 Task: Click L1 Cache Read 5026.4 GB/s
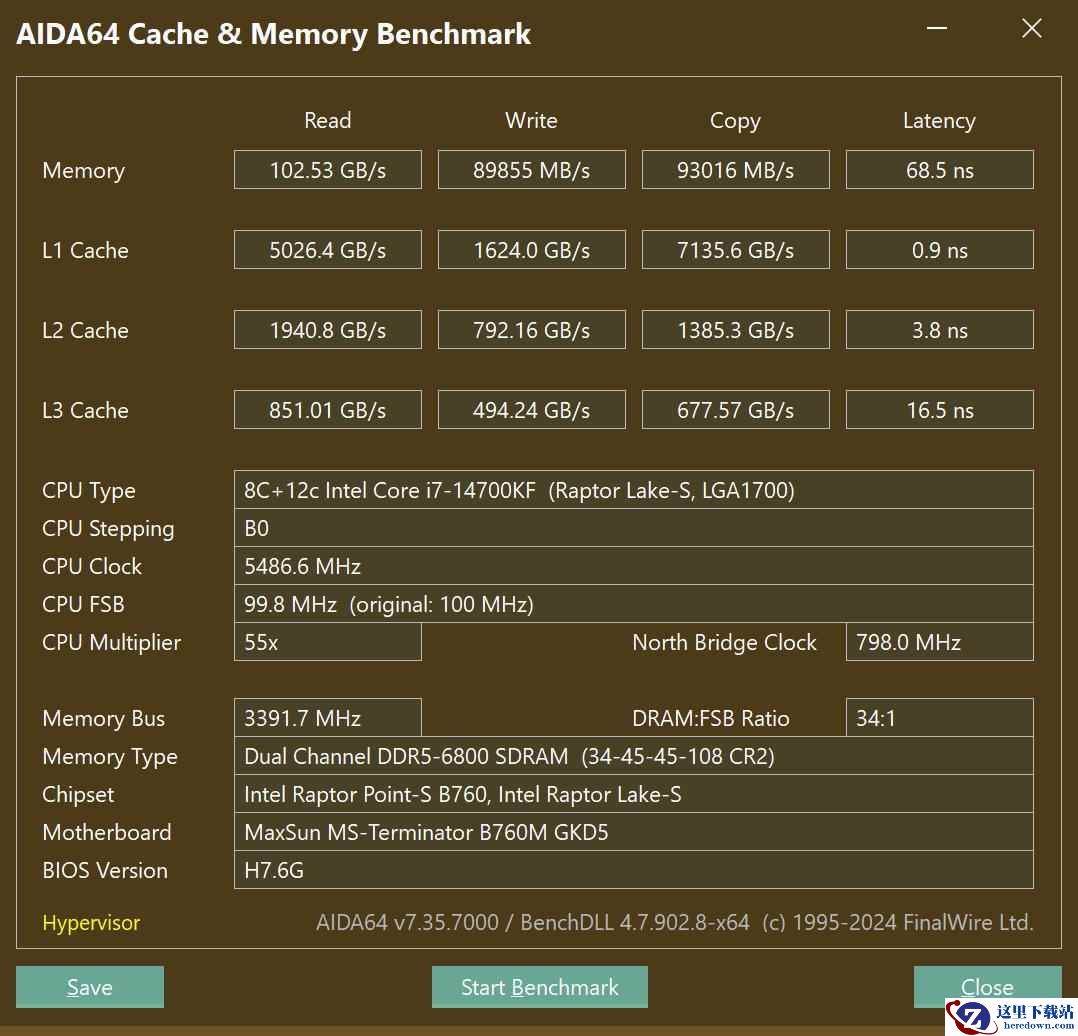pos(328,250)
